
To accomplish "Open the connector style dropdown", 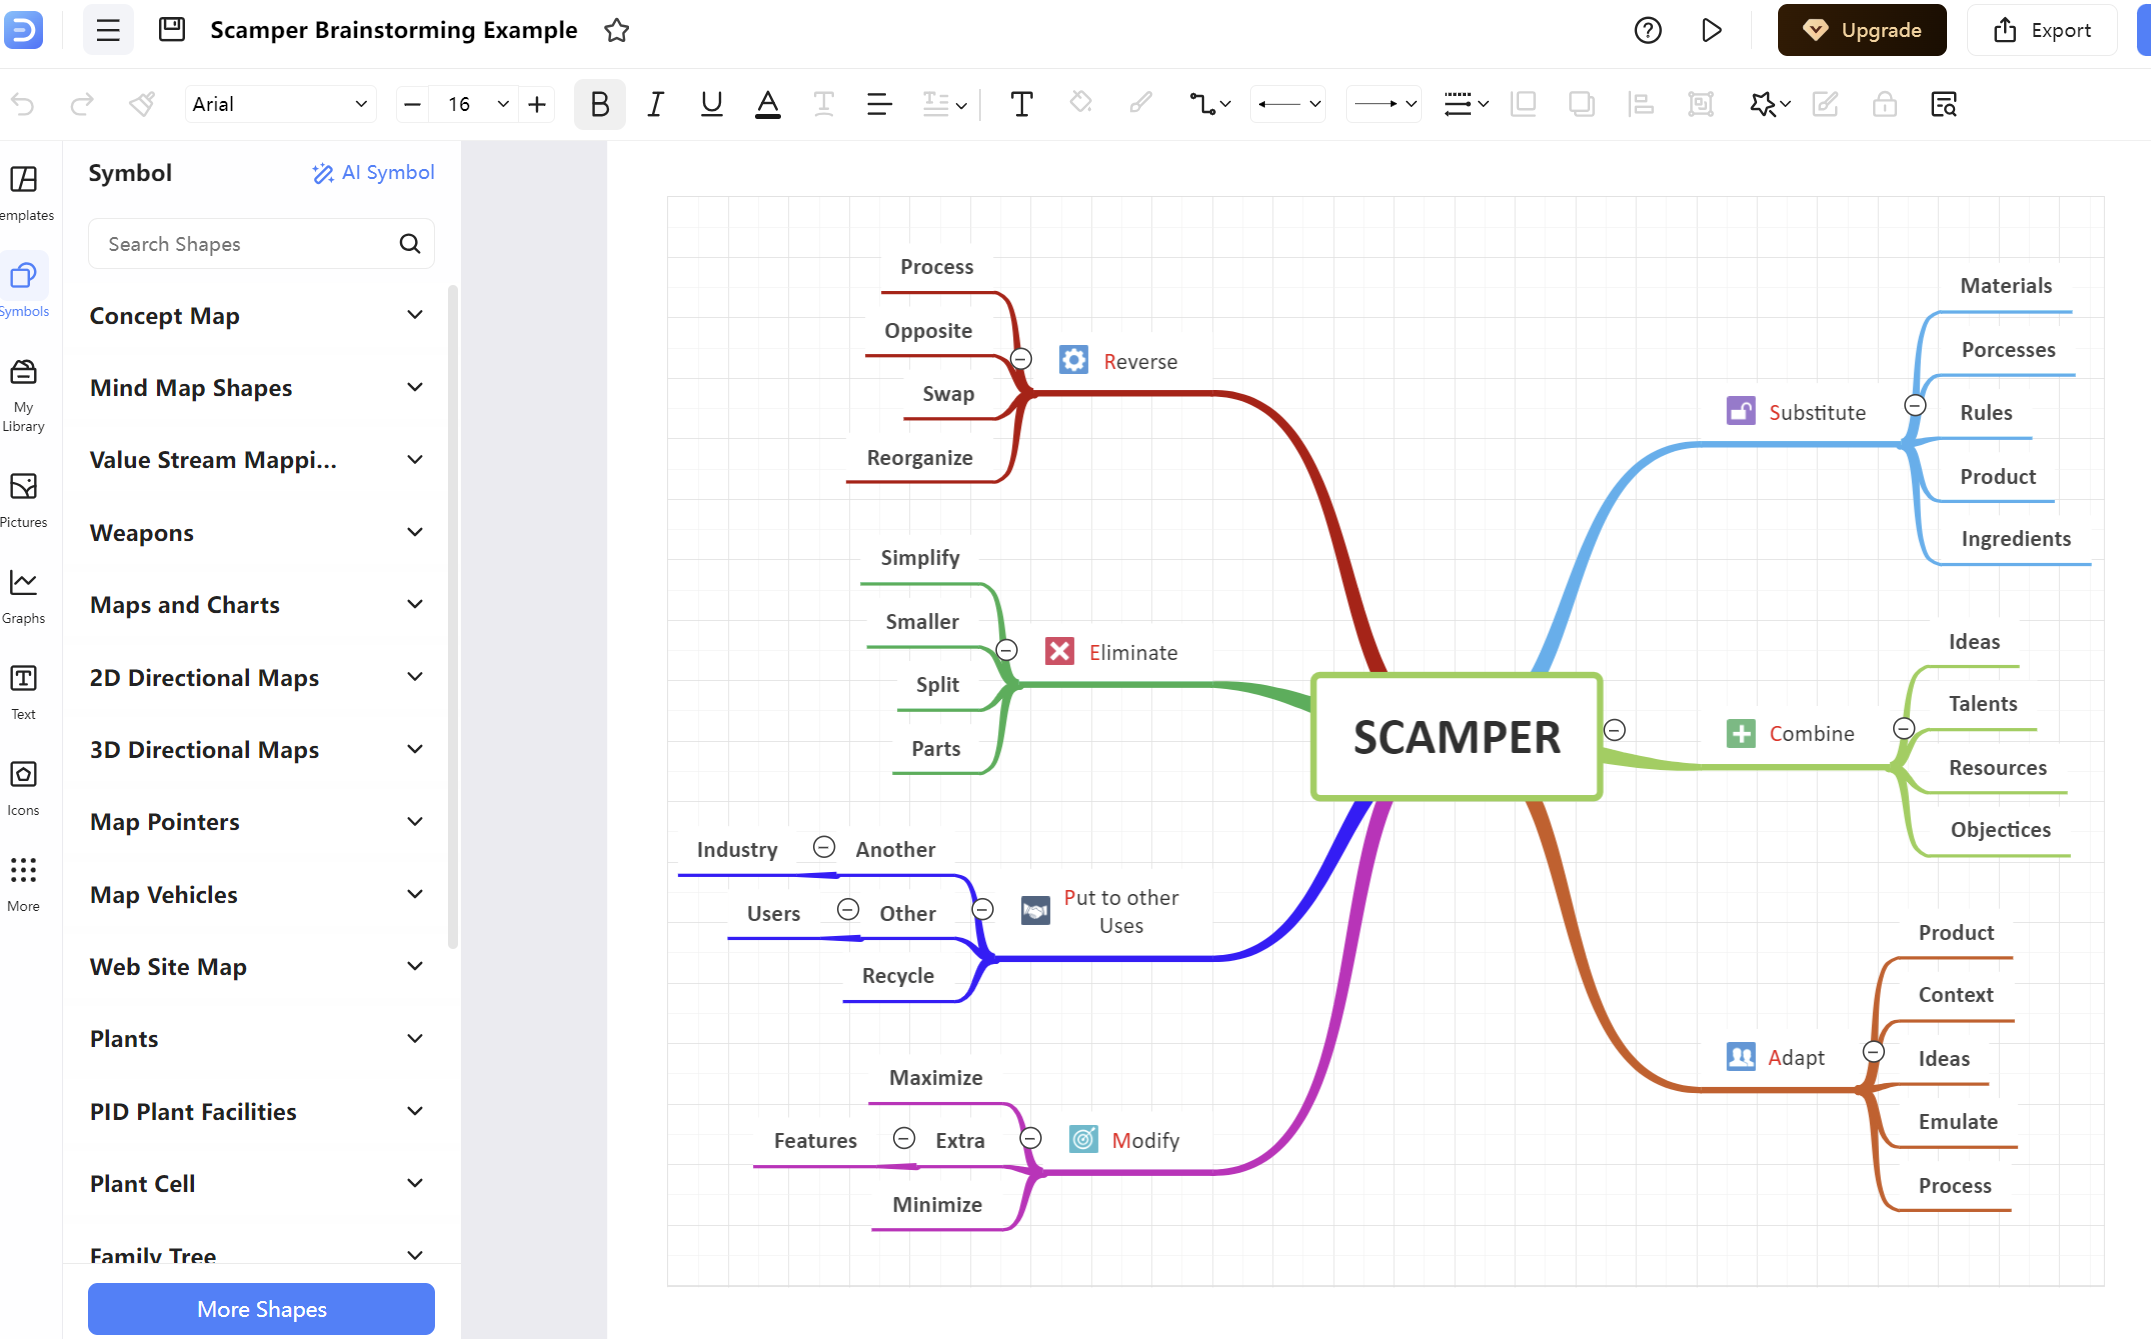I will tap(1209, 104).
